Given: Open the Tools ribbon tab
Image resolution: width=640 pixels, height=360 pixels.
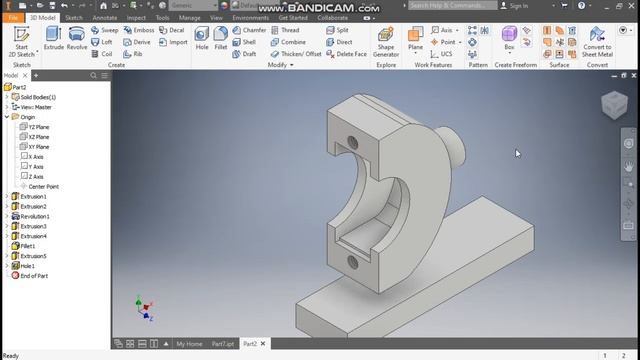Looking at the screenshot, I should click(x=162, y=18).
